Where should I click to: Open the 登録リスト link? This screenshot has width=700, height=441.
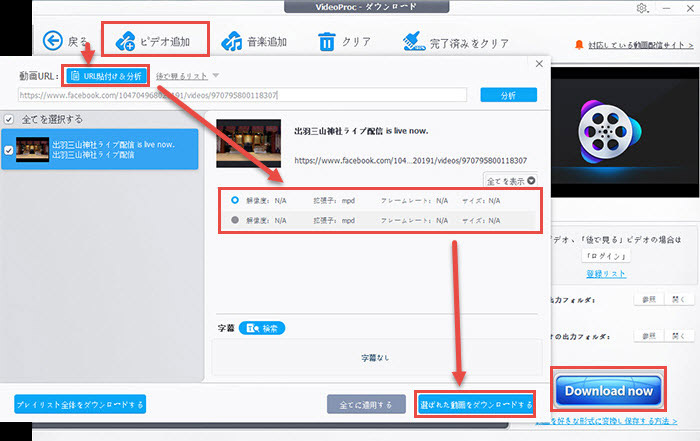coord(606,274)
